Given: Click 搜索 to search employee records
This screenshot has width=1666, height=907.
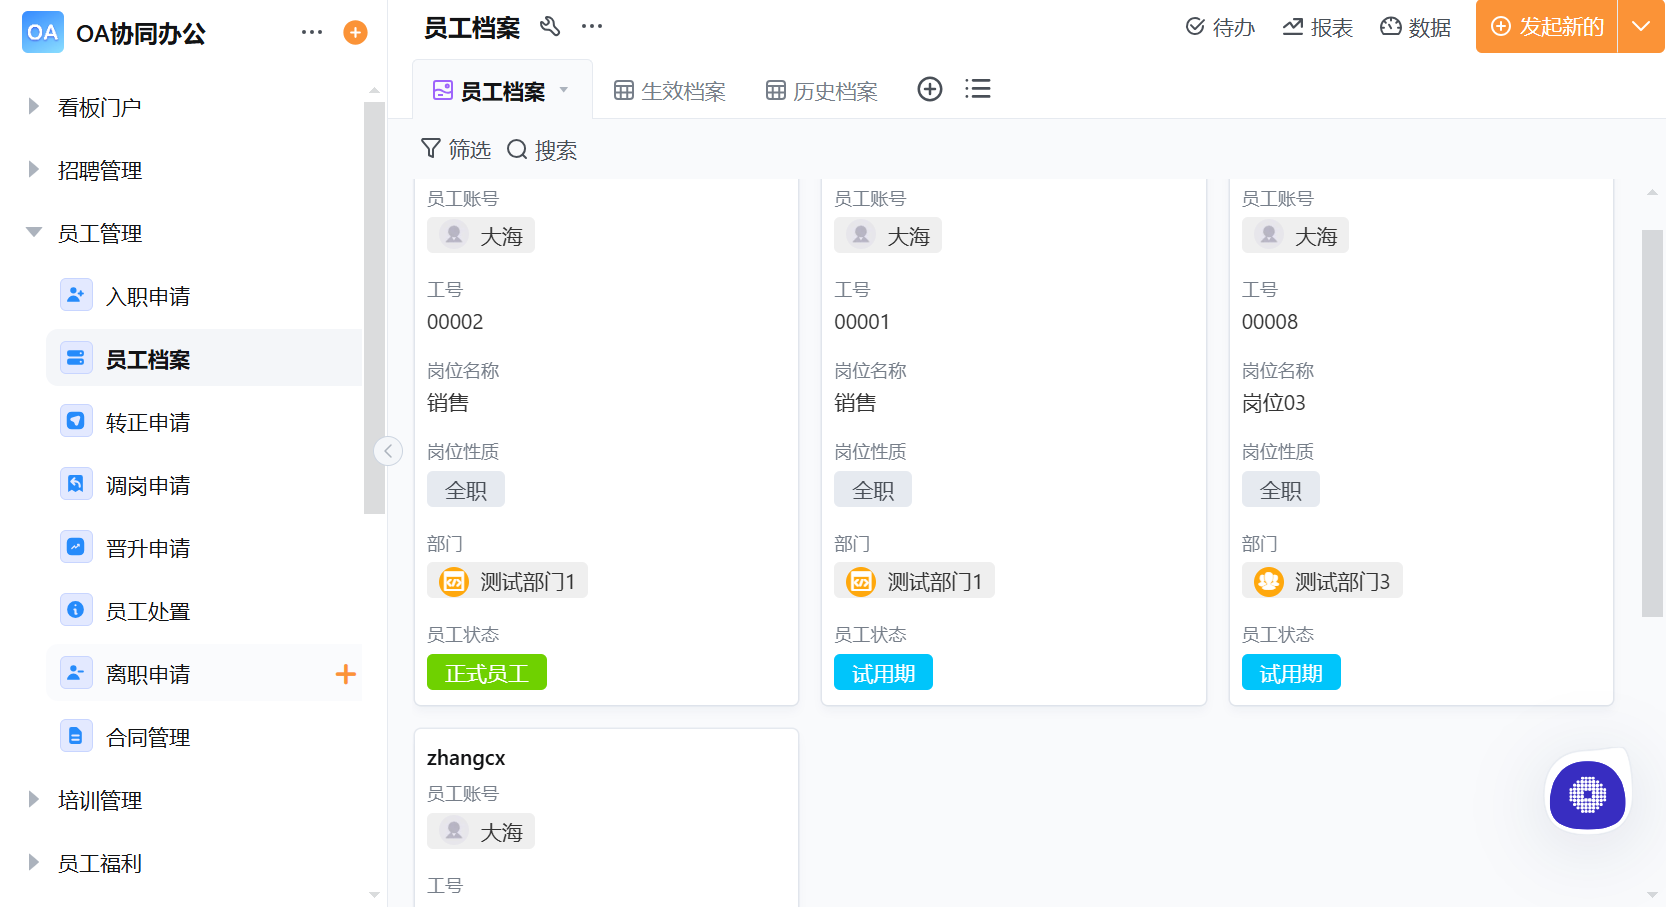Looking at the screenshot, I should [x=542, y=149].
